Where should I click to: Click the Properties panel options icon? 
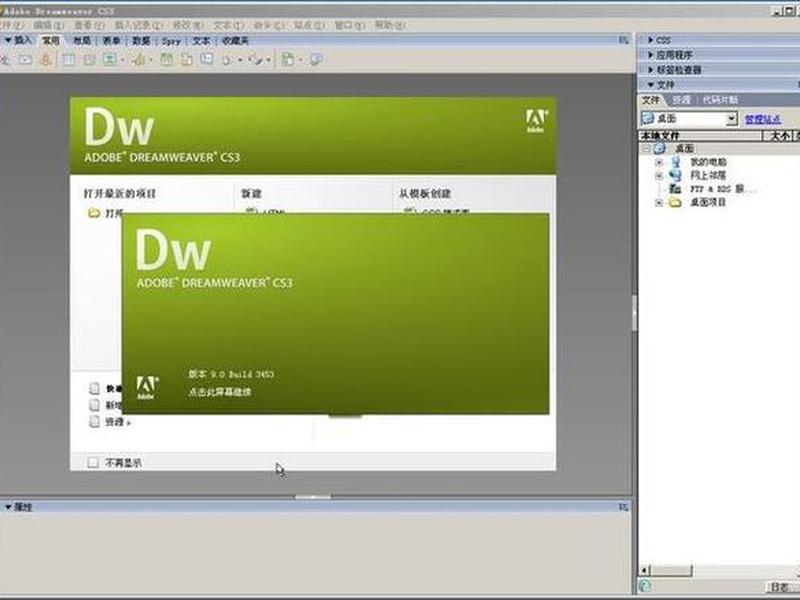pos(623,507)
